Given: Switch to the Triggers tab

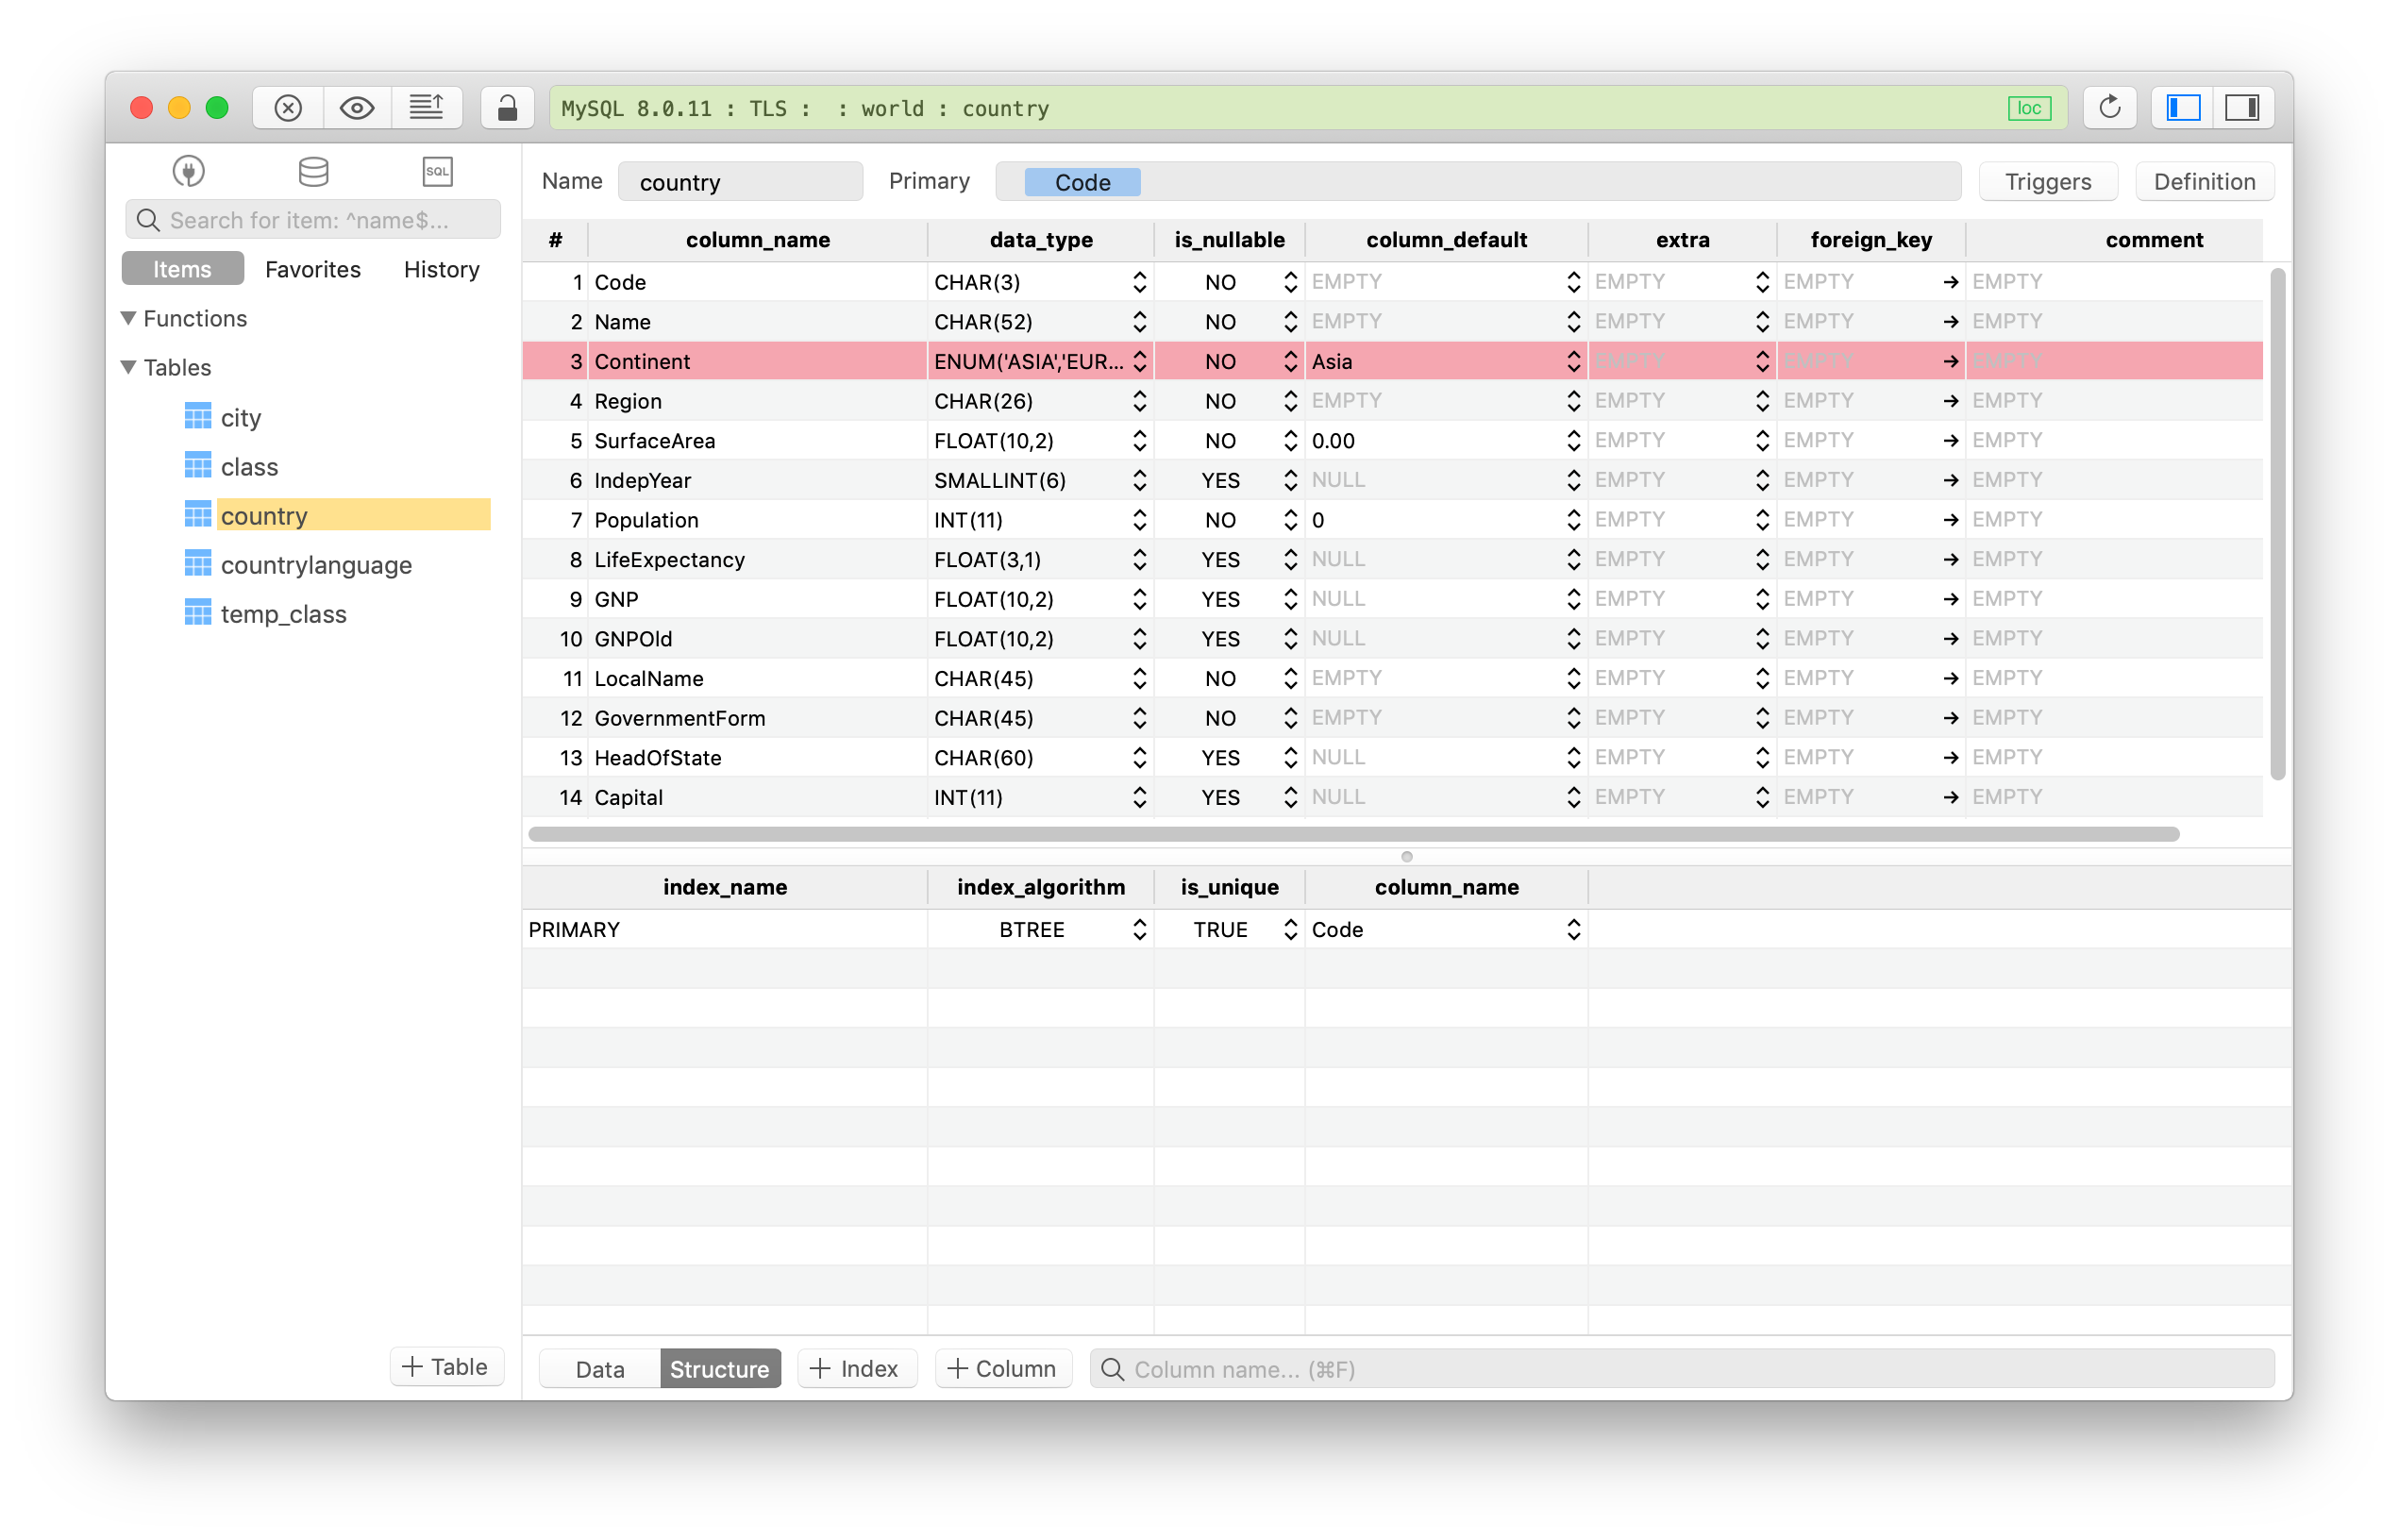Looking at the screenshot, I should [2046, 180].
